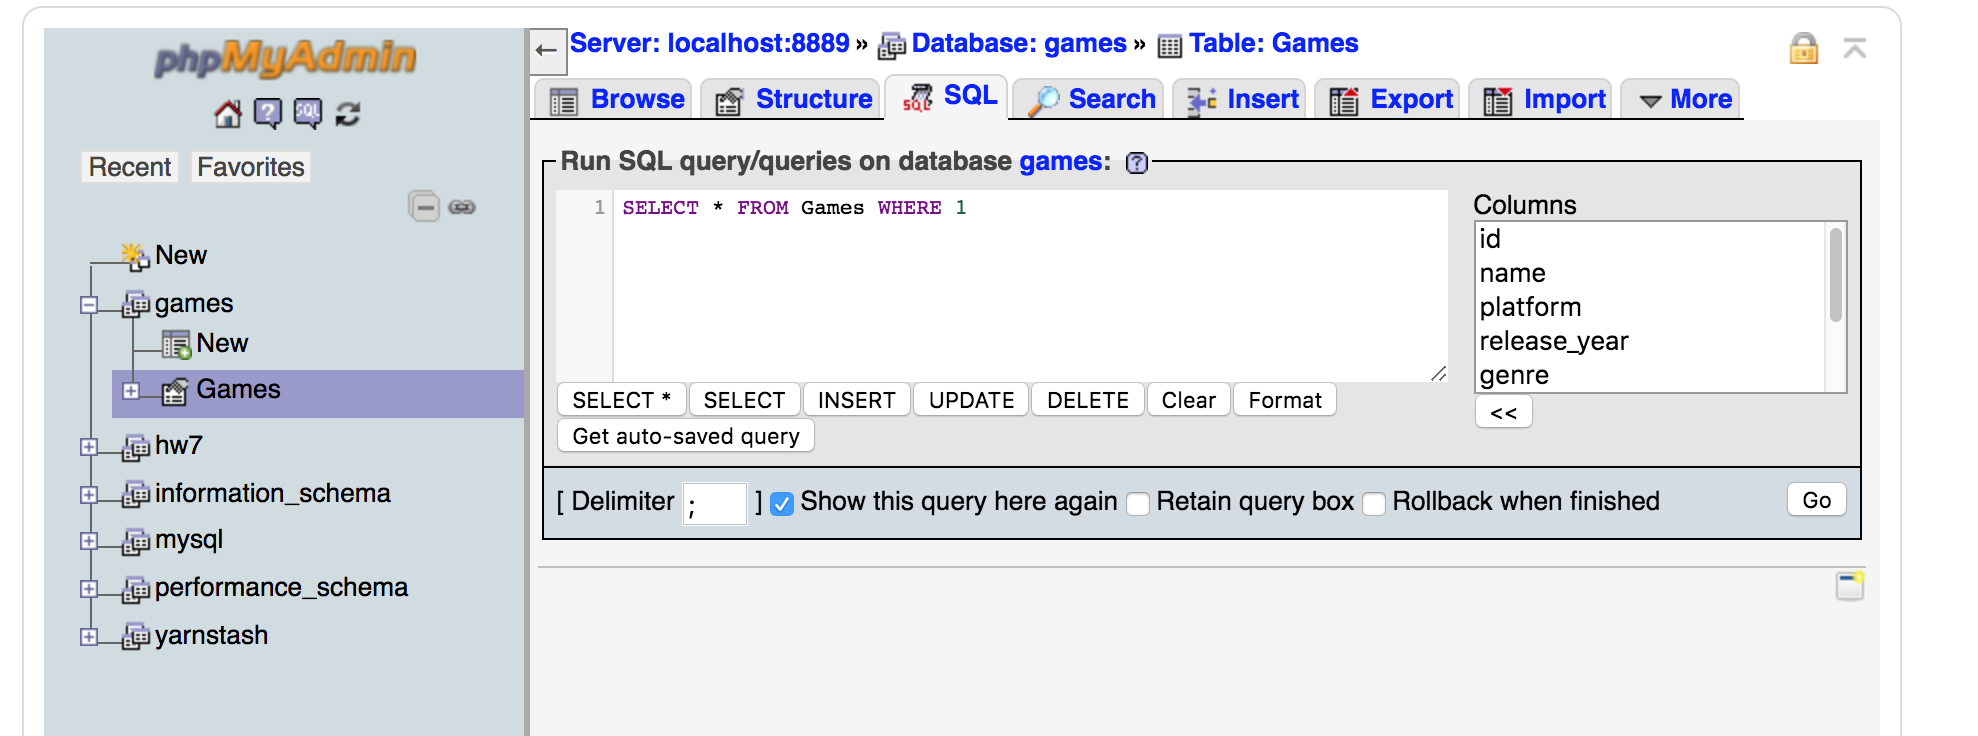Expand the hw7 database tree node
1978x736 pixels.
pos(89,447)
